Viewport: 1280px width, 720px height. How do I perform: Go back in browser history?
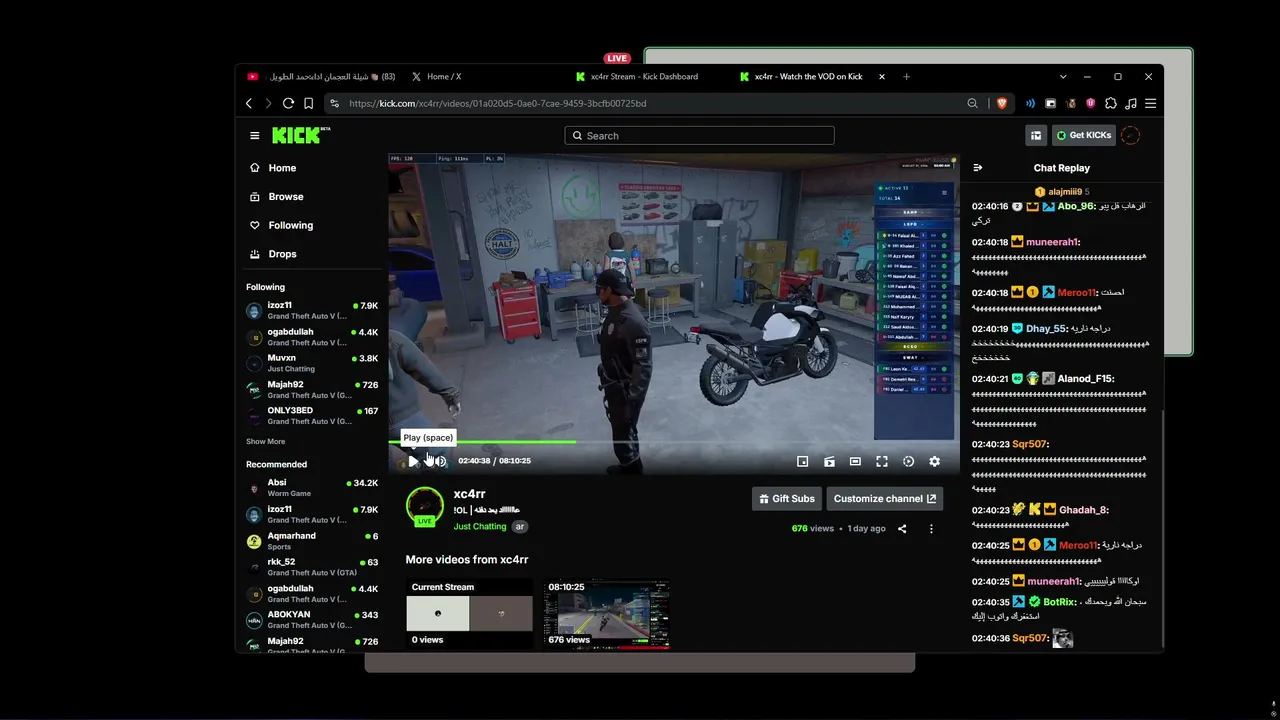pos(250,103)
